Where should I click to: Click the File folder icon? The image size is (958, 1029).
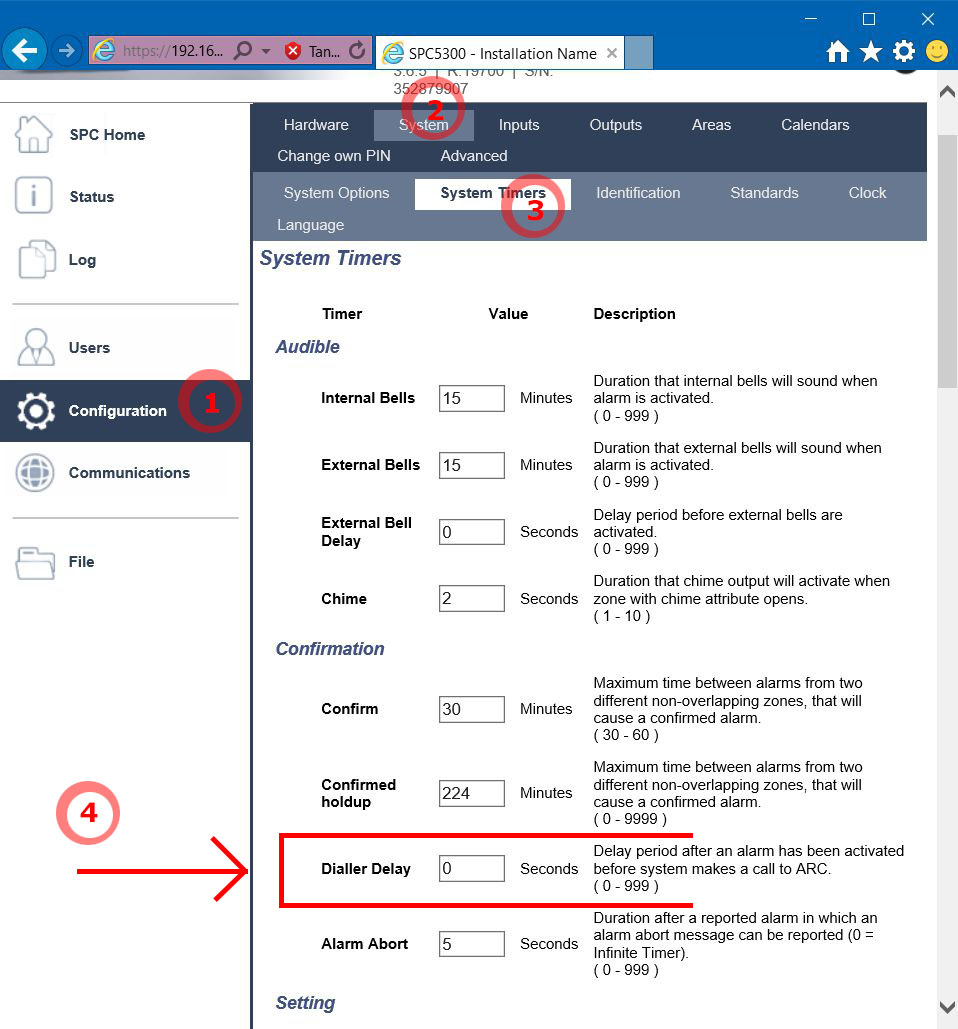point(36,562)
